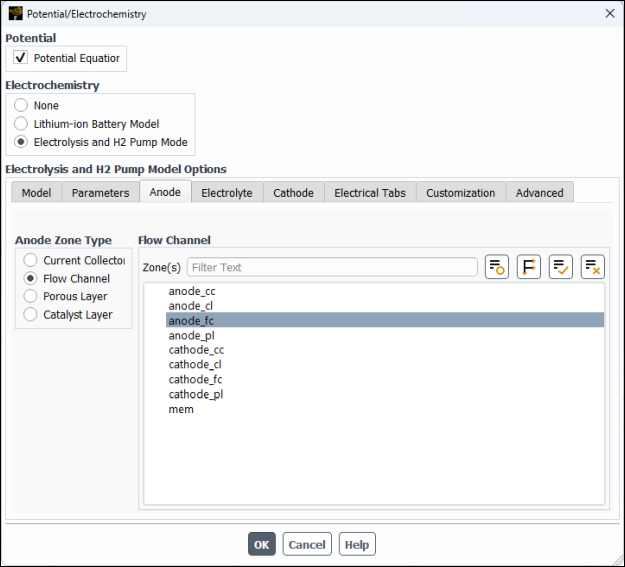Viewport: 625px width, 567px height.
Task: Click the Zone(s) Filter Text field
Action: pos(332,267)
